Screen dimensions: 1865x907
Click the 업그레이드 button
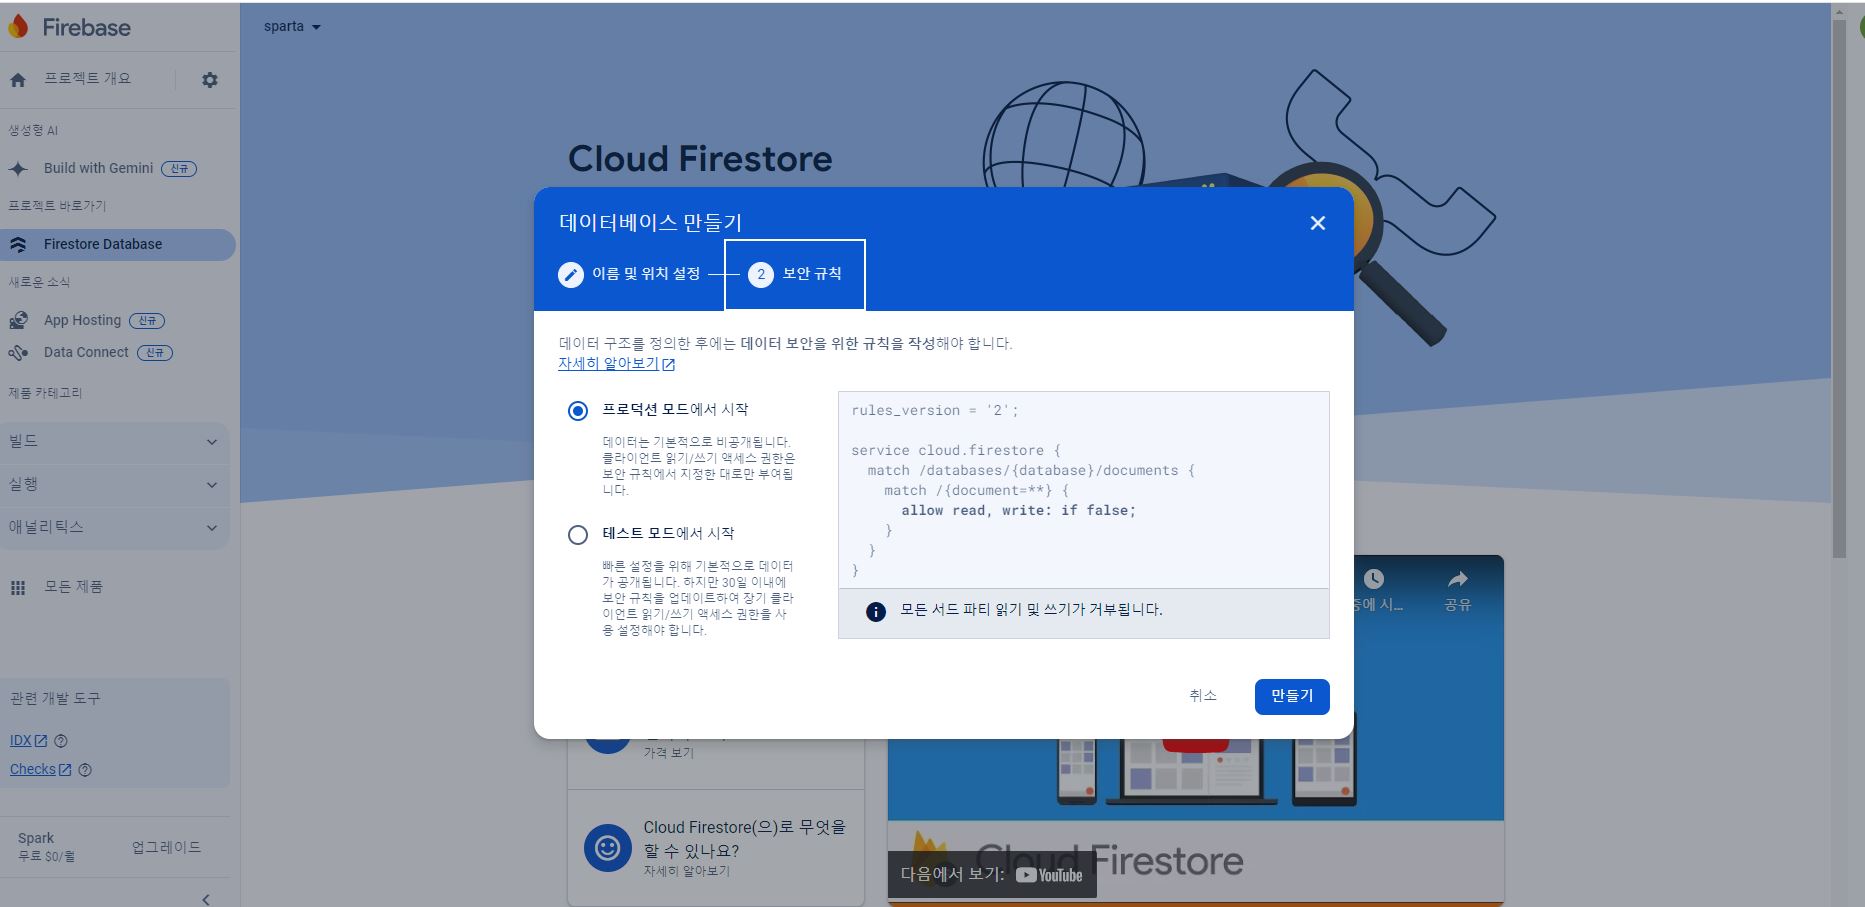[167, 848]
